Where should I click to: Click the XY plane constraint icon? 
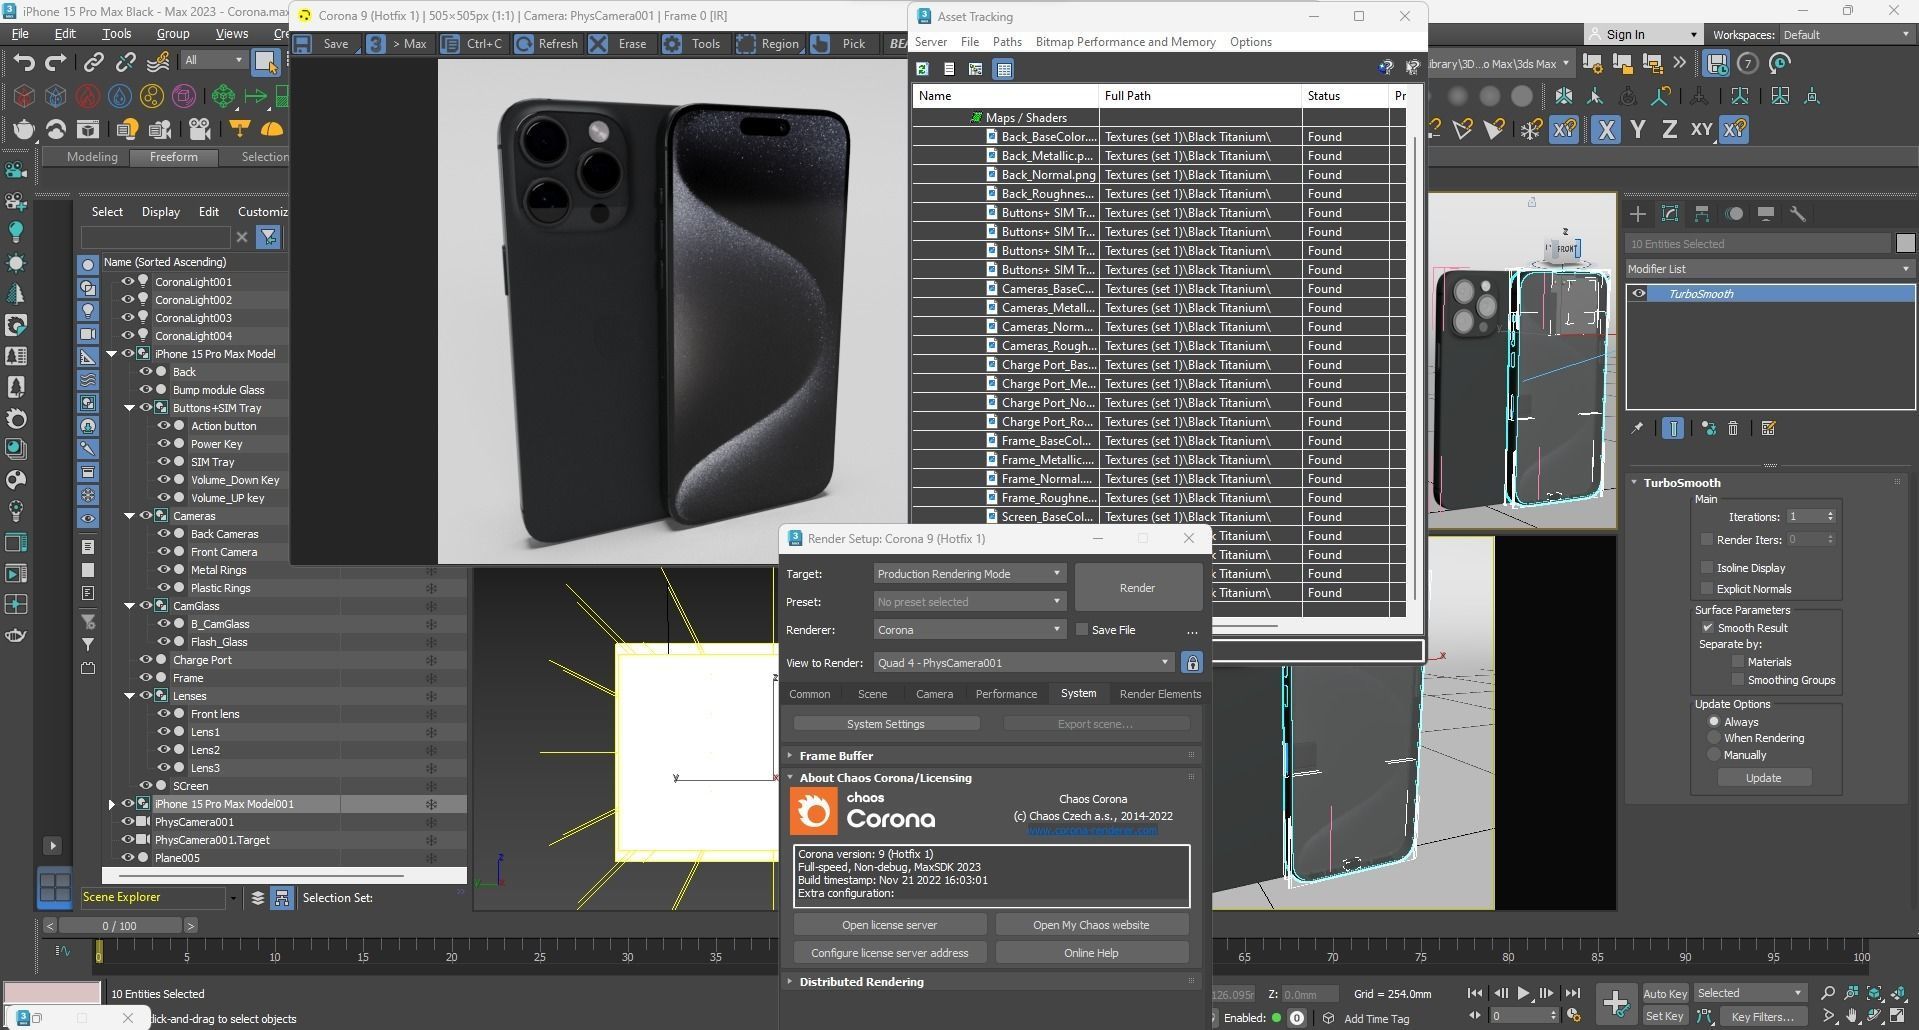point(1701,130)
